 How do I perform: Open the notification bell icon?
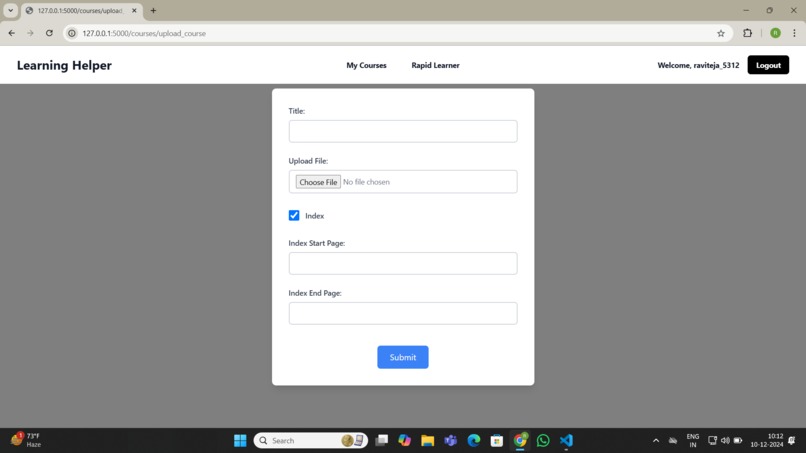(x=792, y=441)
